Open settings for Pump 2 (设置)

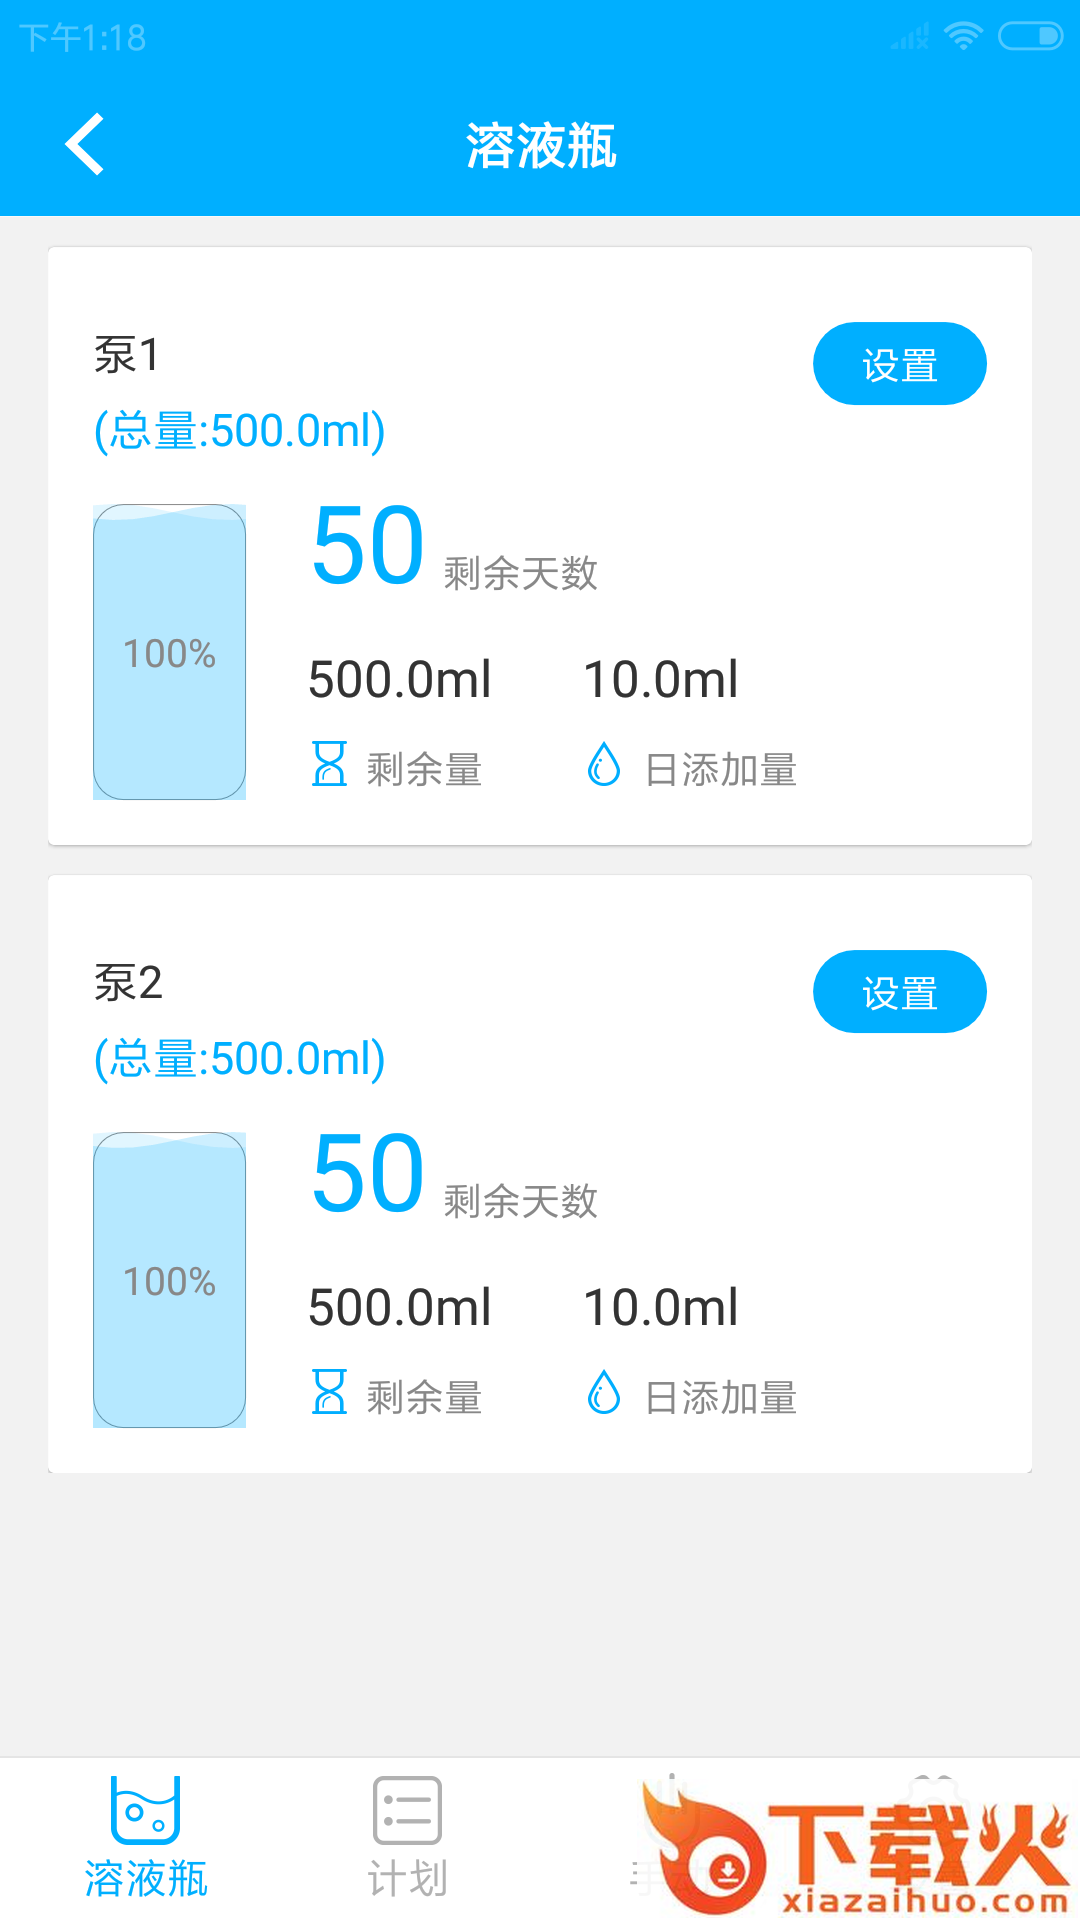coord(899,992)
